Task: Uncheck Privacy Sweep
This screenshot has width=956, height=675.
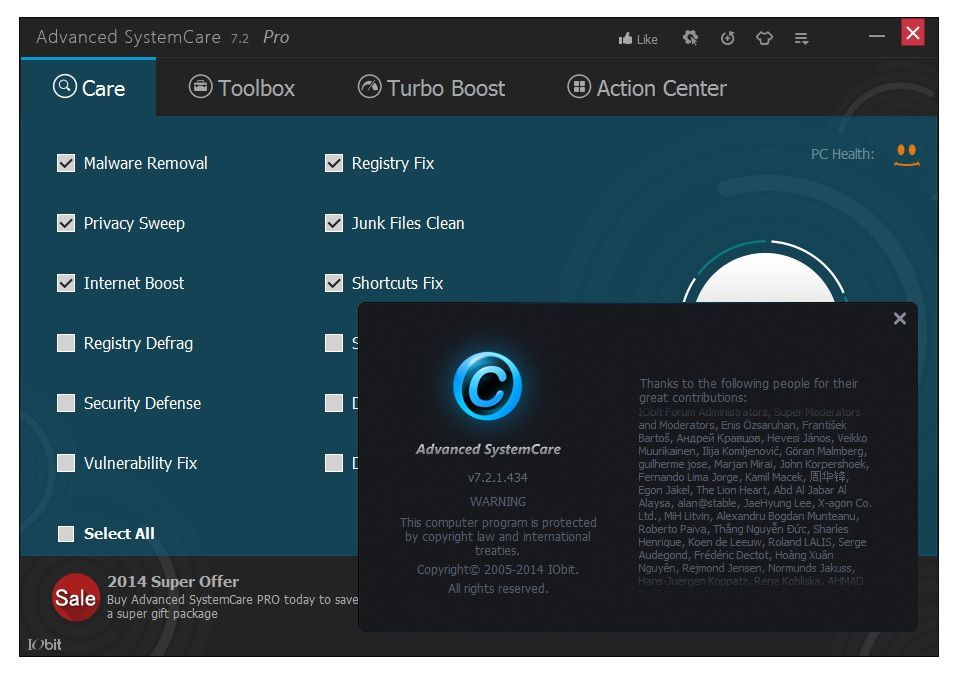Action: tap(66, 223)
